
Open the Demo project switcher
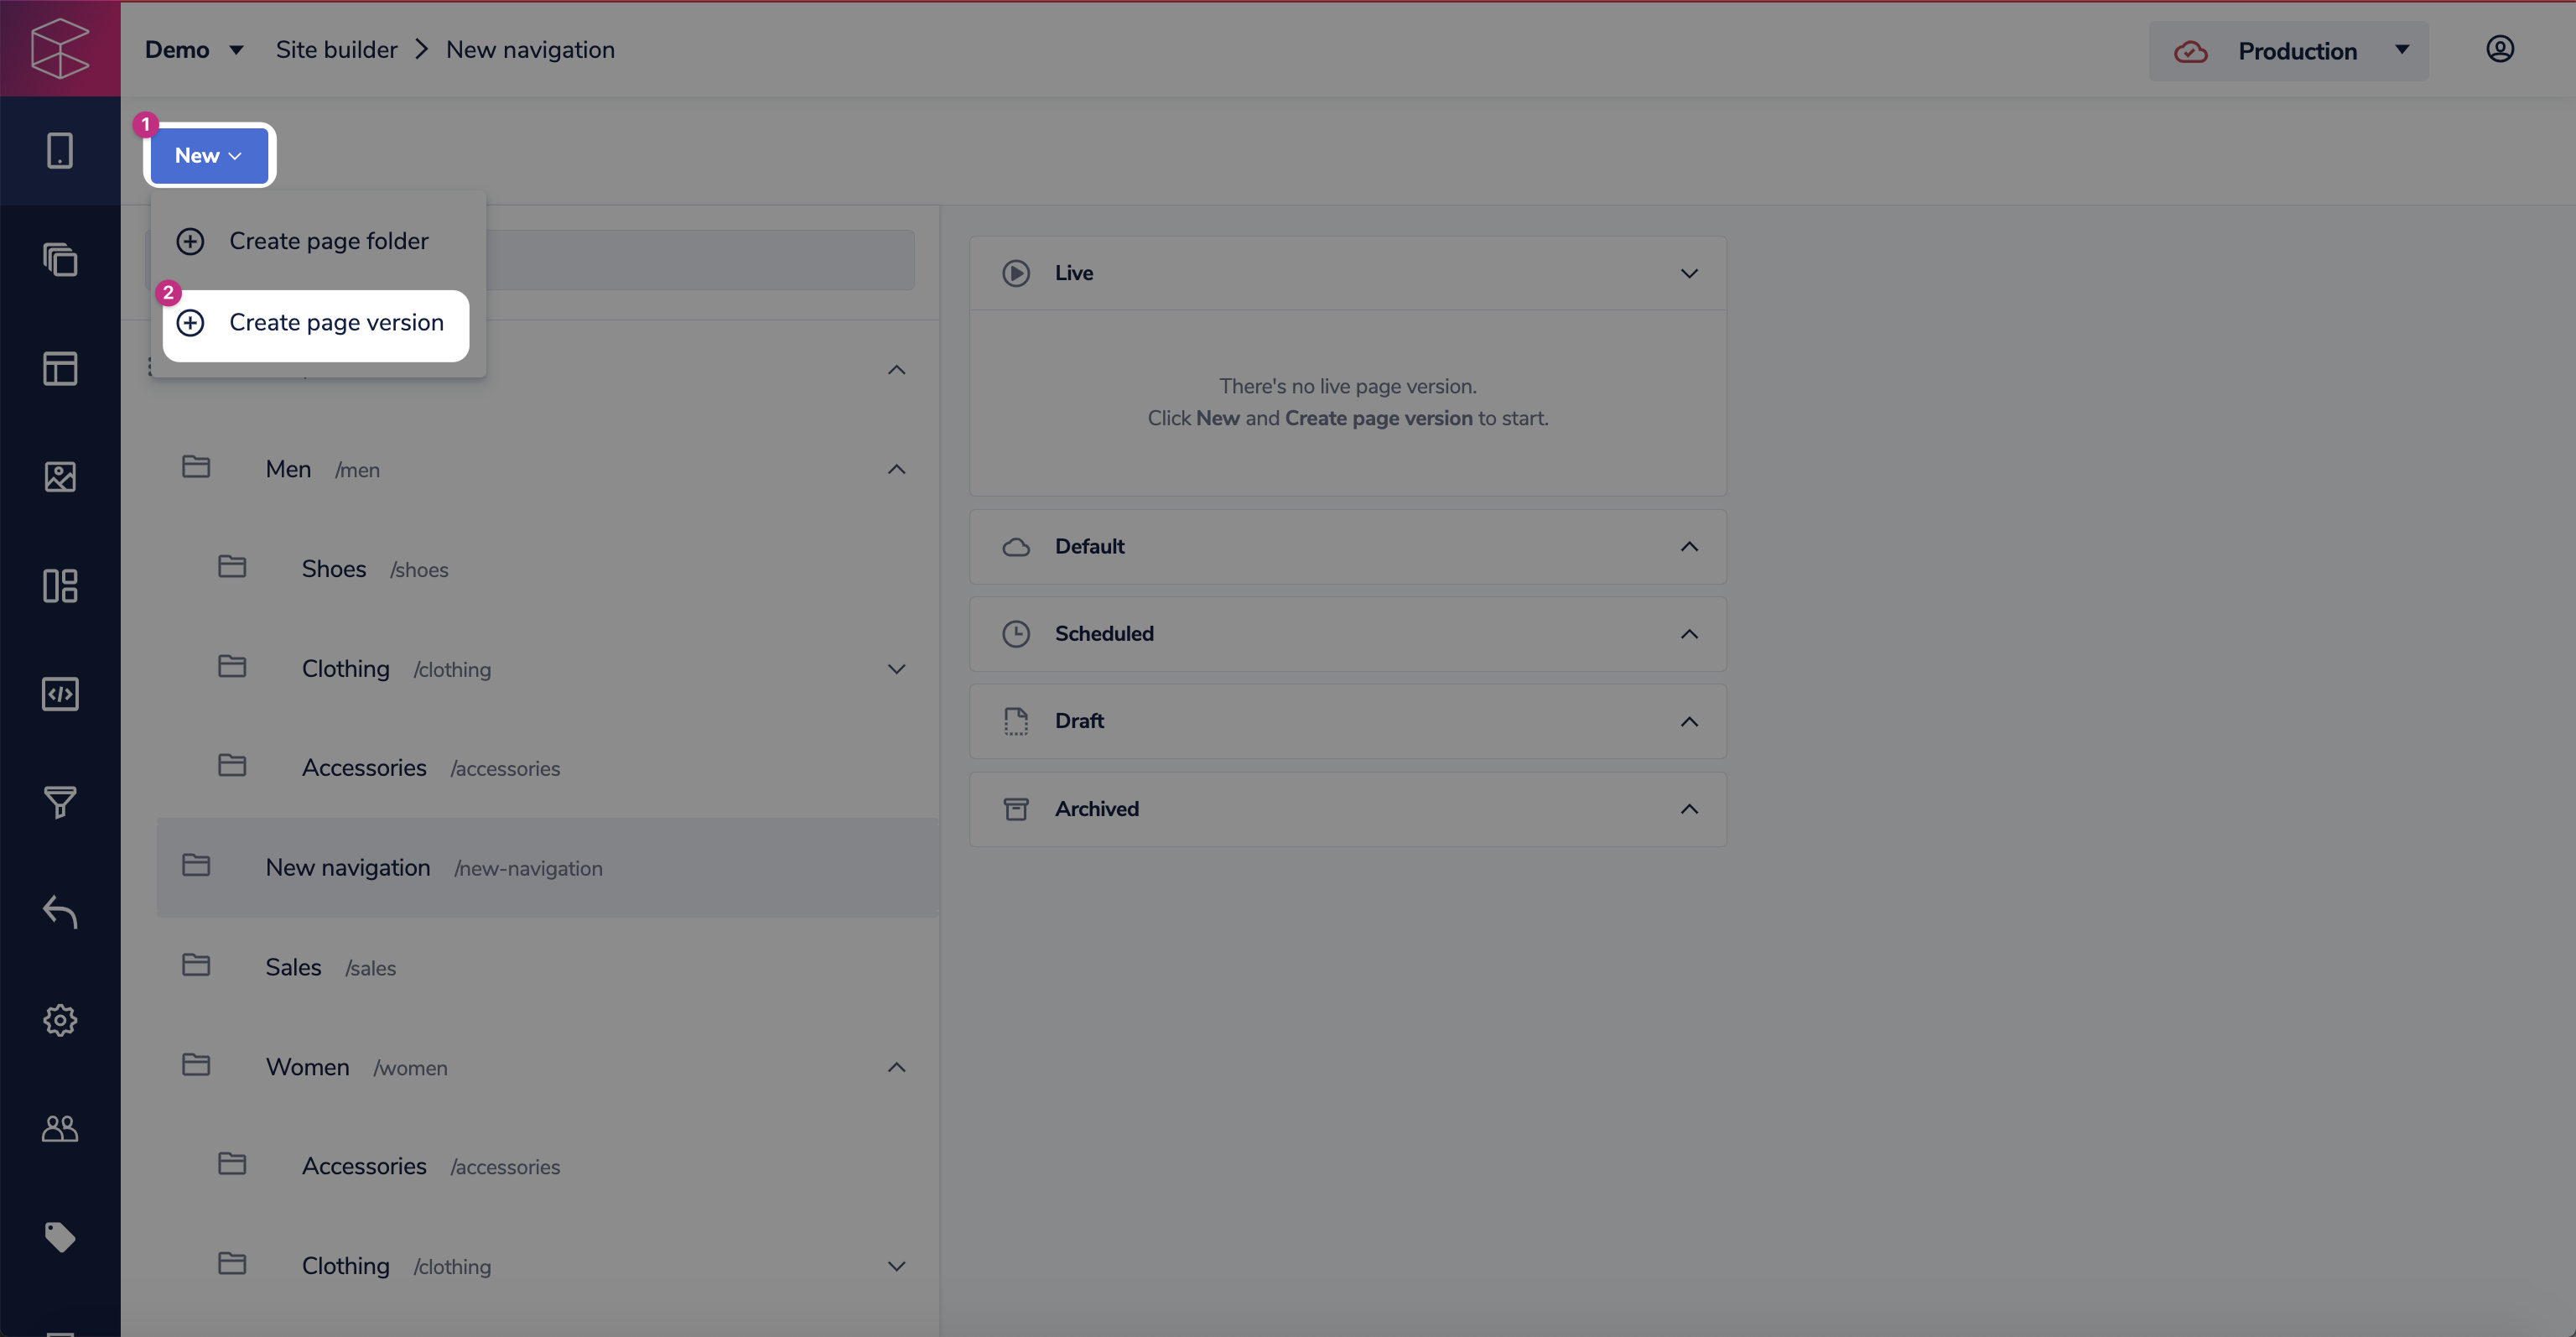194,50
